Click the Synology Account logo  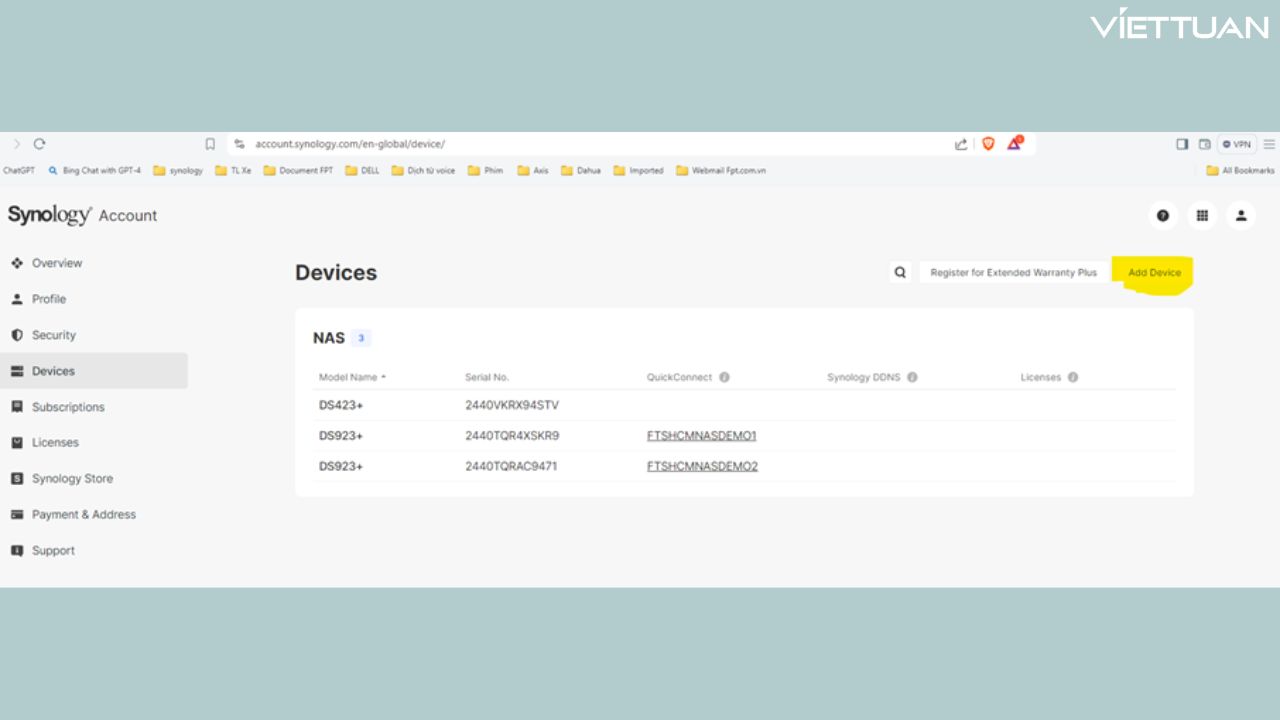tap(82, 215)
